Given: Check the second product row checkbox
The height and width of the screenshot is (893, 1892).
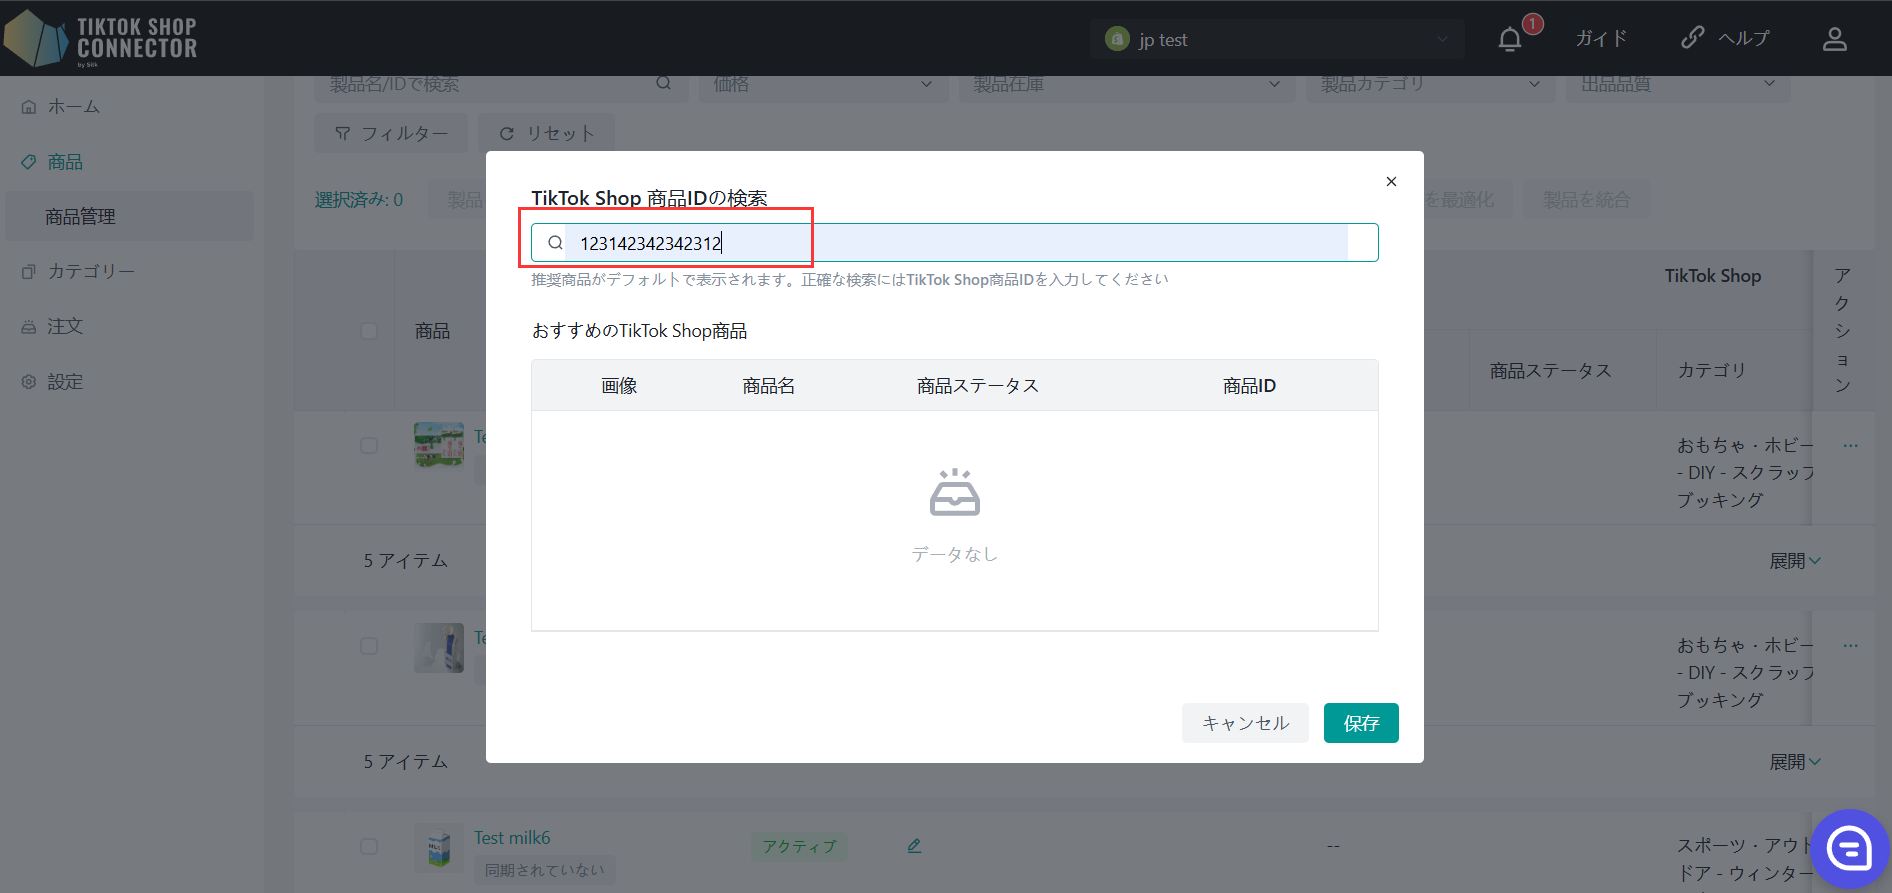Looking at the screenshot, I should click(369, 646).
